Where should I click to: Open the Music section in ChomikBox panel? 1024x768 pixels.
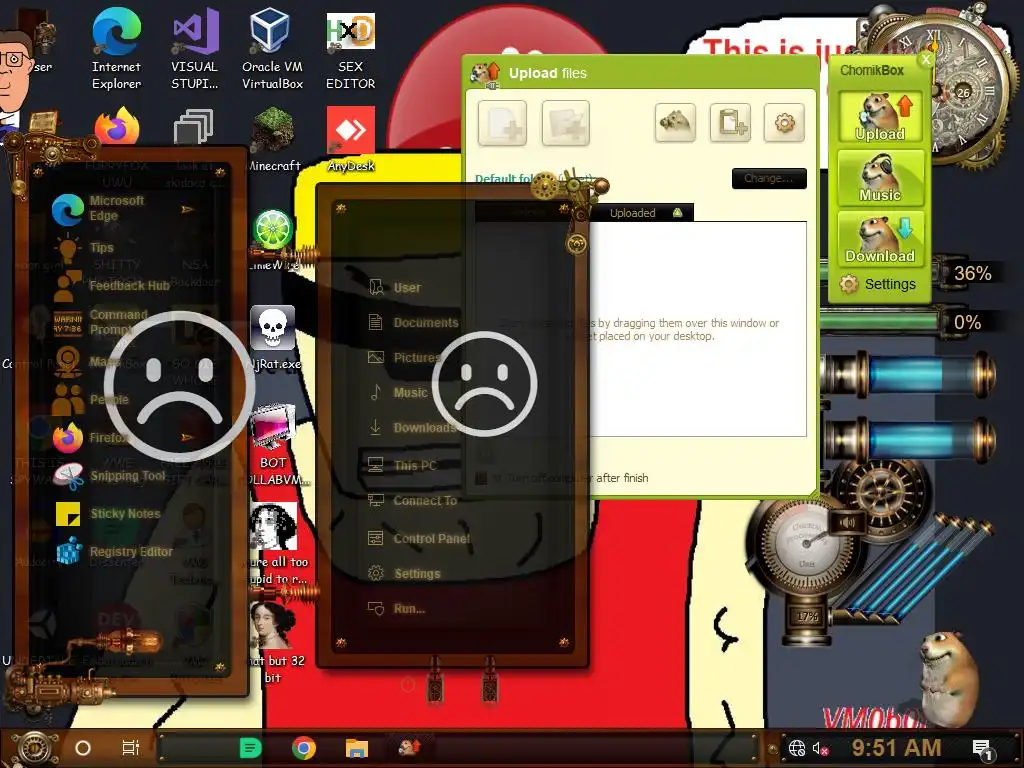click(x=880, y=178)
